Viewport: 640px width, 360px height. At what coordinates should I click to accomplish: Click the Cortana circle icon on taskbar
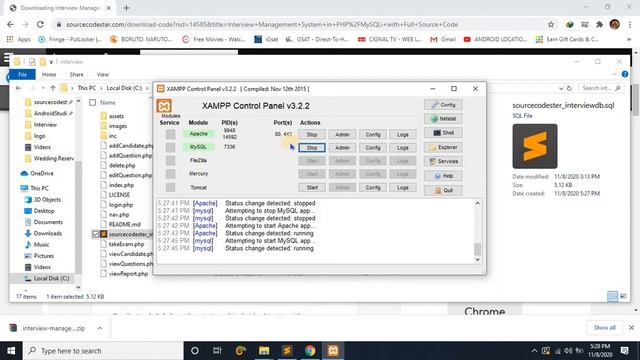[x=195, y=351]
